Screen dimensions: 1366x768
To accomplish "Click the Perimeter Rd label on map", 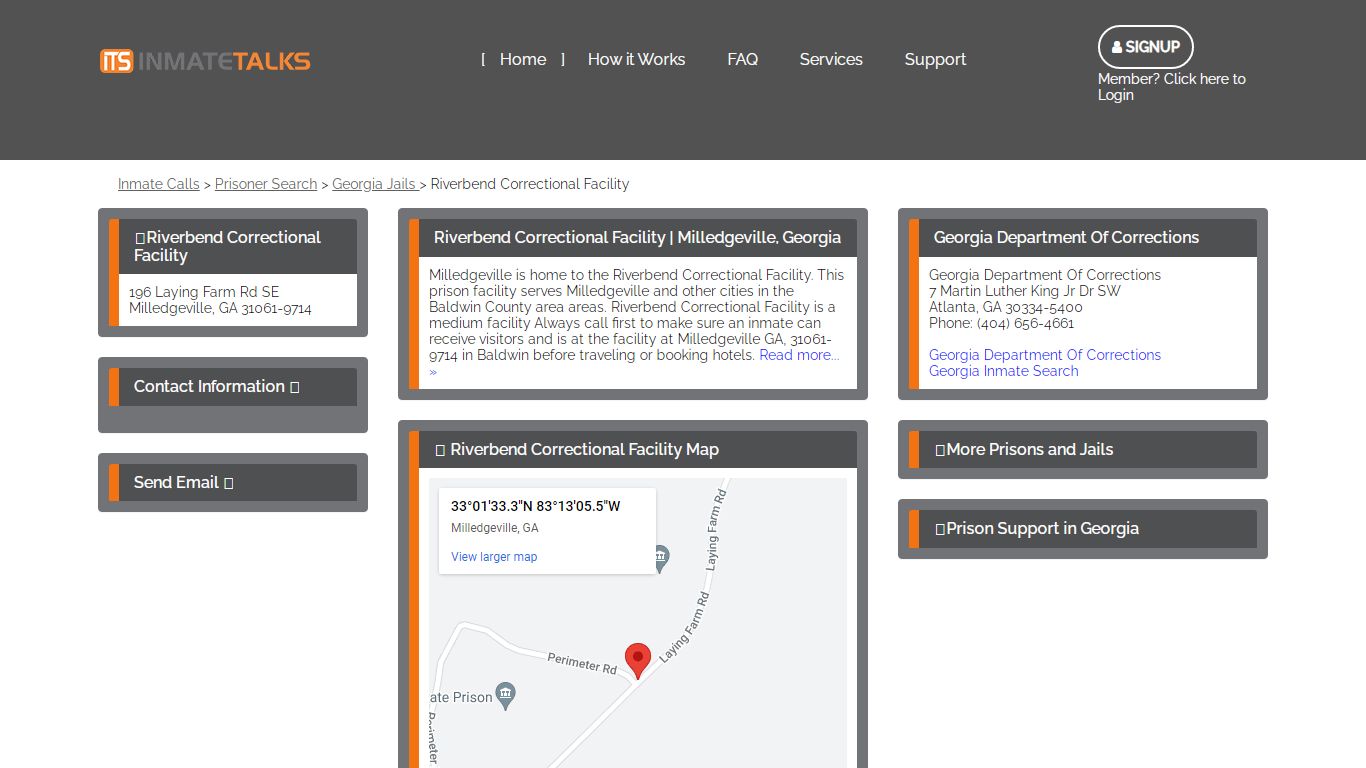I will tap(582, 663).
